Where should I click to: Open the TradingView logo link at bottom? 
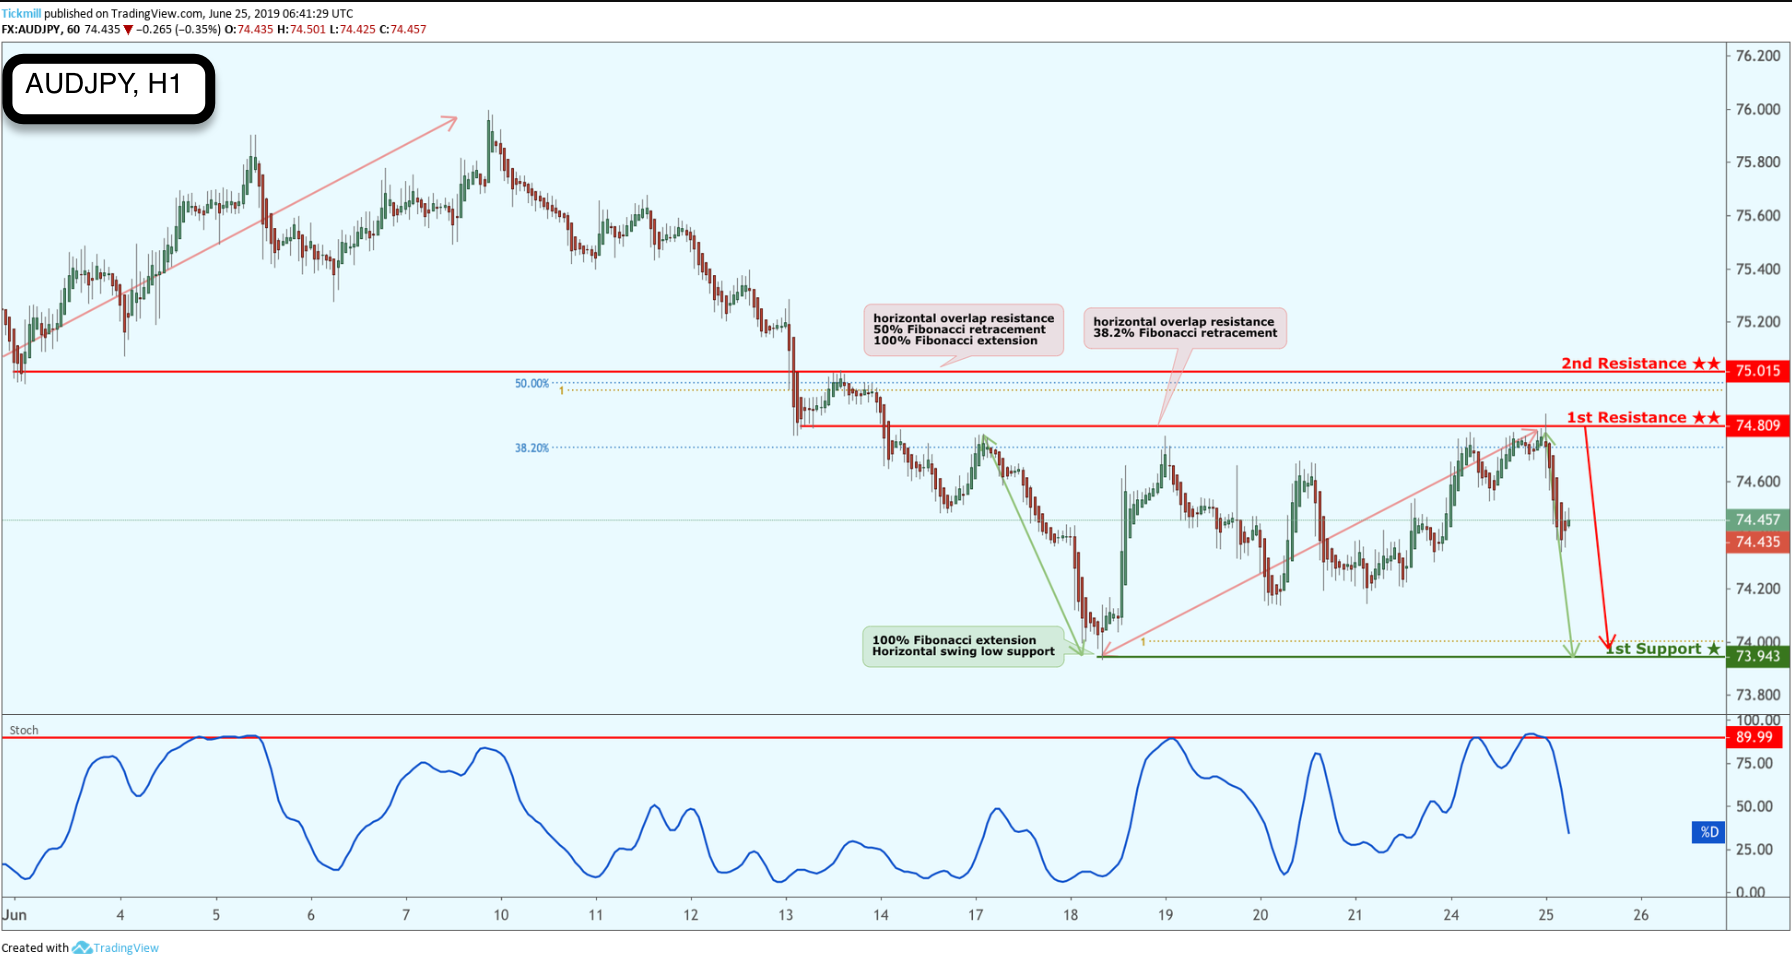(115, 948)
